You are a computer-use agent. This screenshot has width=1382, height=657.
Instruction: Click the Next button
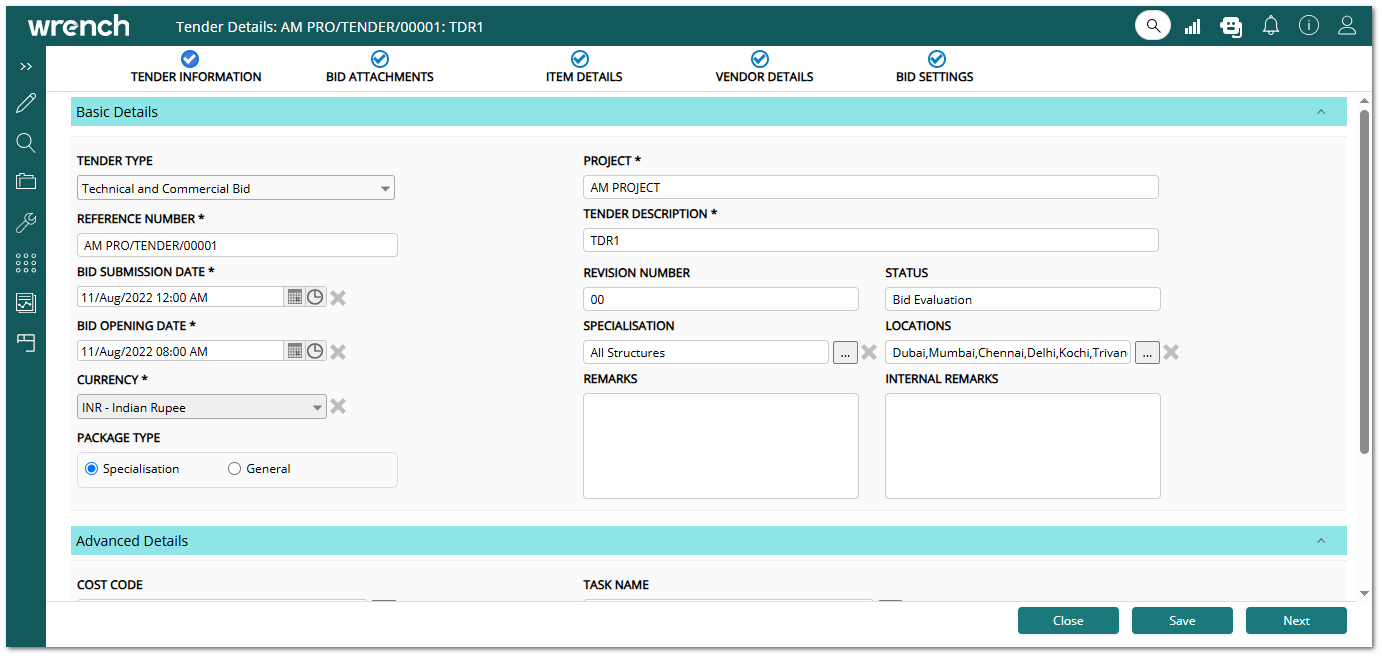1296,621
